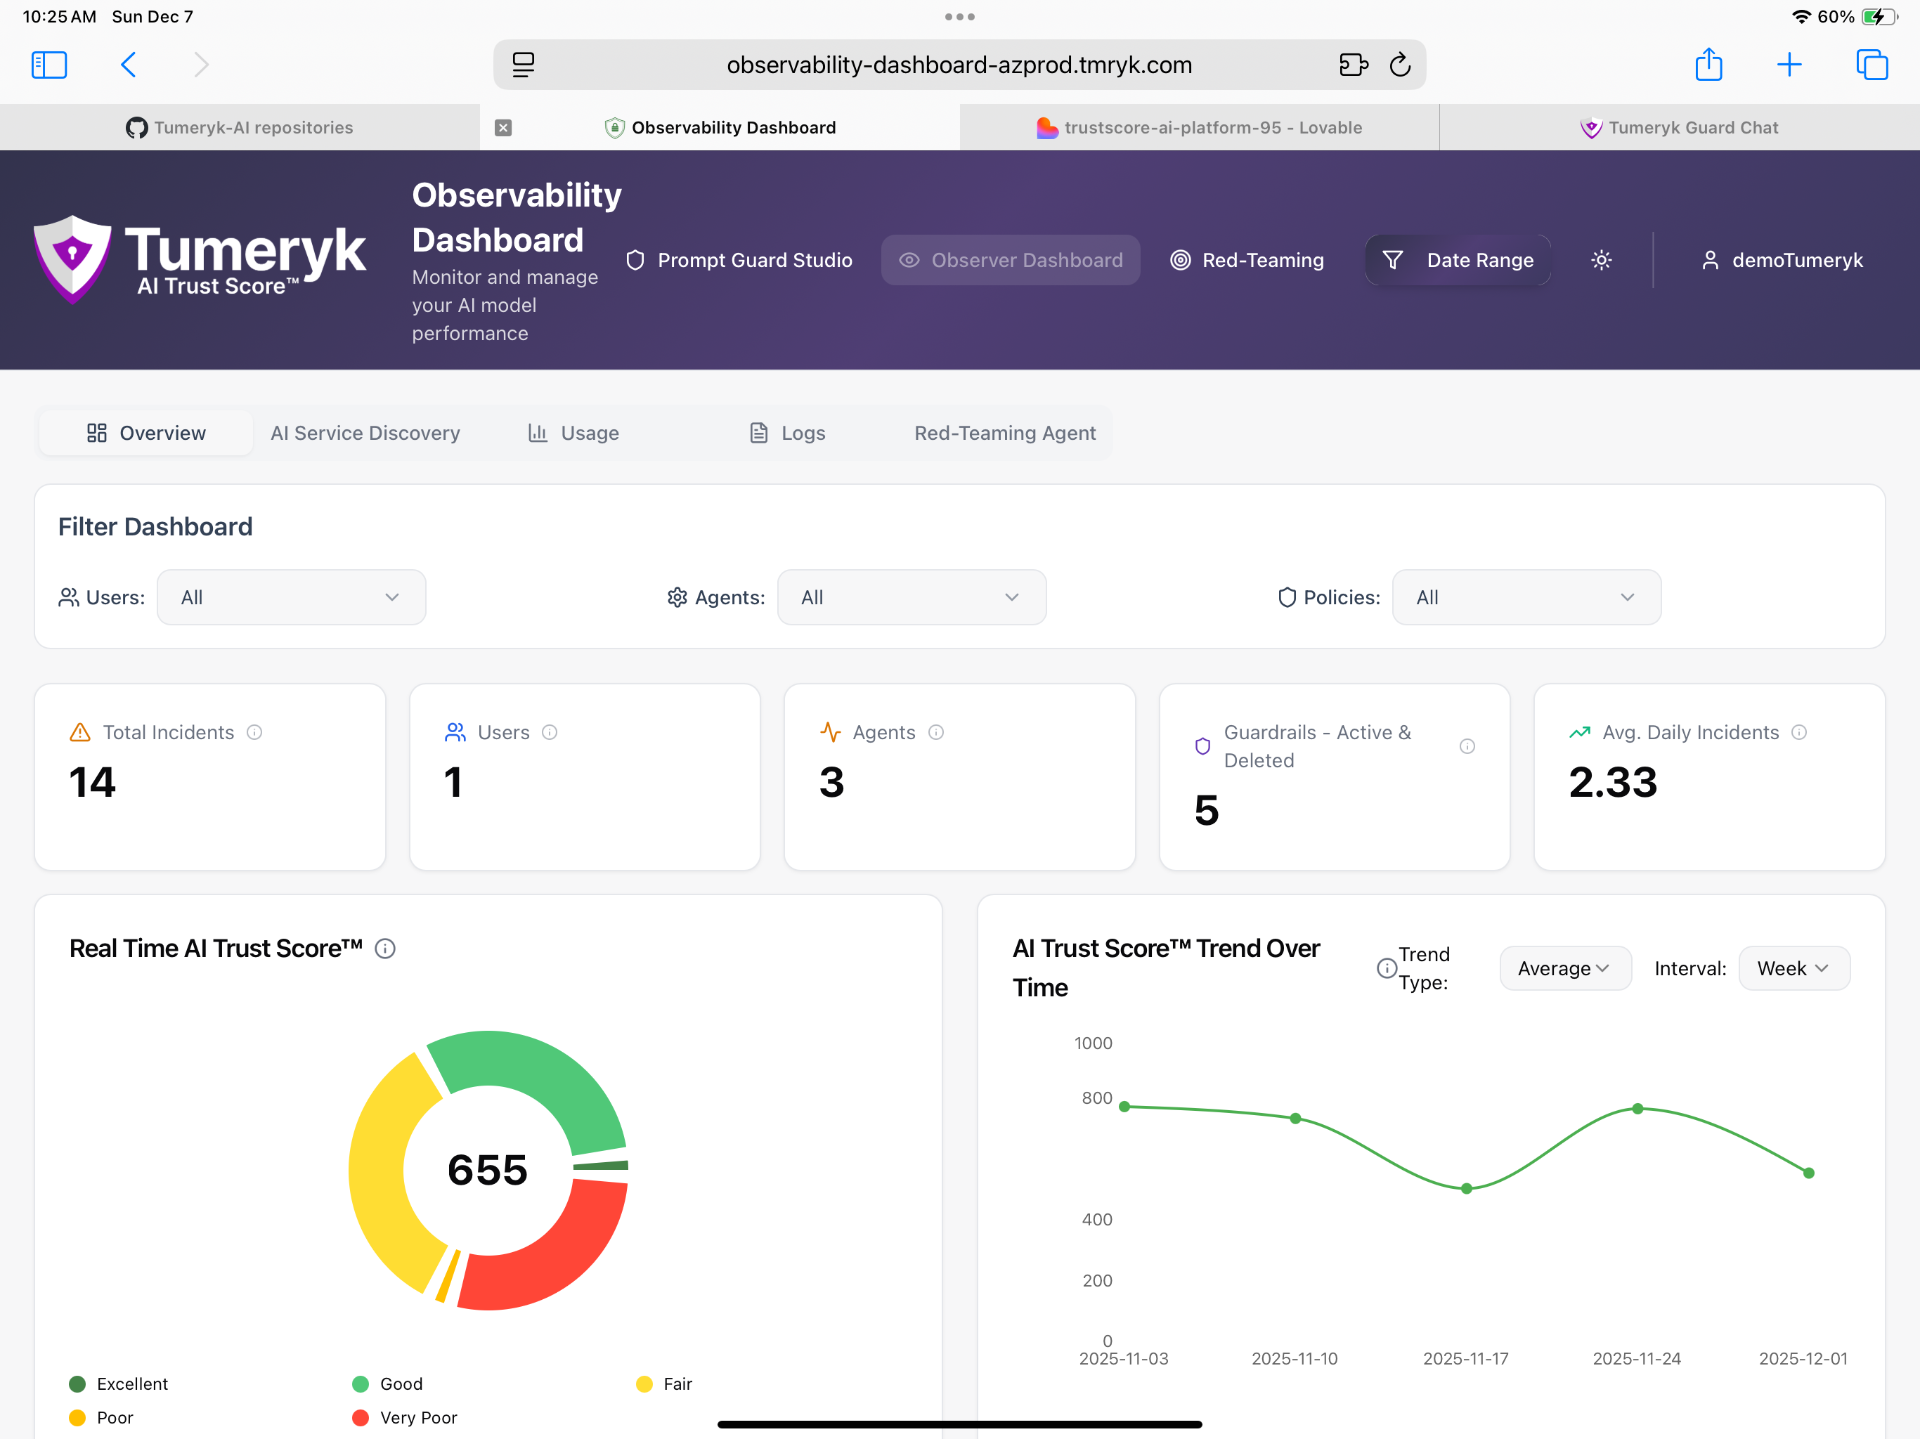Click info icon on Guardrails card
This screenshot has width=1920, height=1439.
[x=1467, y=746]
